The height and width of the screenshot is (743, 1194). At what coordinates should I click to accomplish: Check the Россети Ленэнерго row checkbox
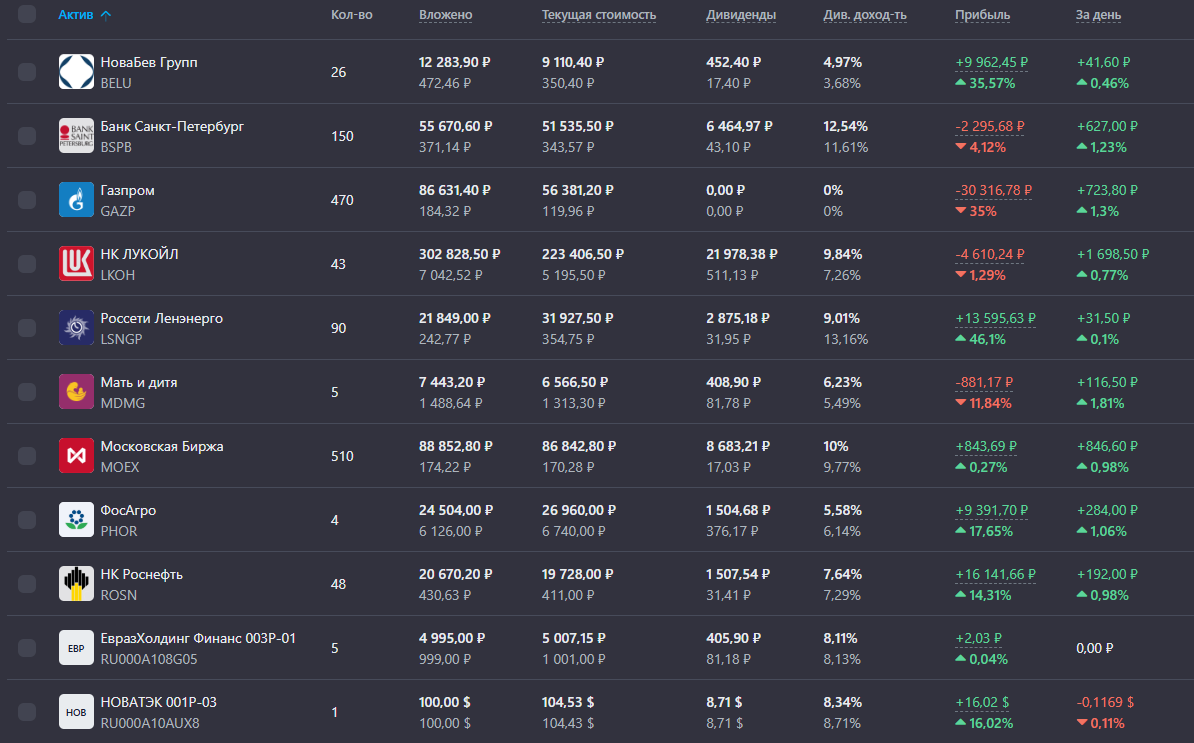pos(27,327)
